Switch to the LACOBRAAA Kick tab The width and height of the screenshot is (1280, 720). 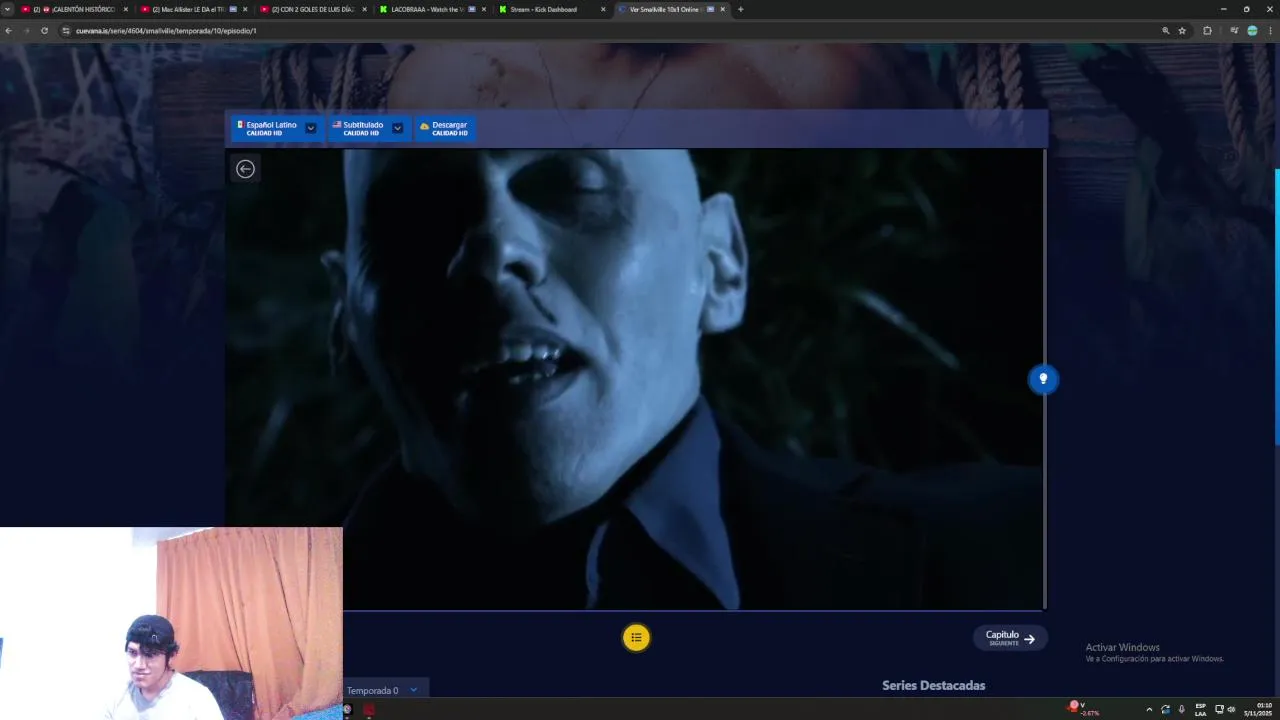click(433, 9)
